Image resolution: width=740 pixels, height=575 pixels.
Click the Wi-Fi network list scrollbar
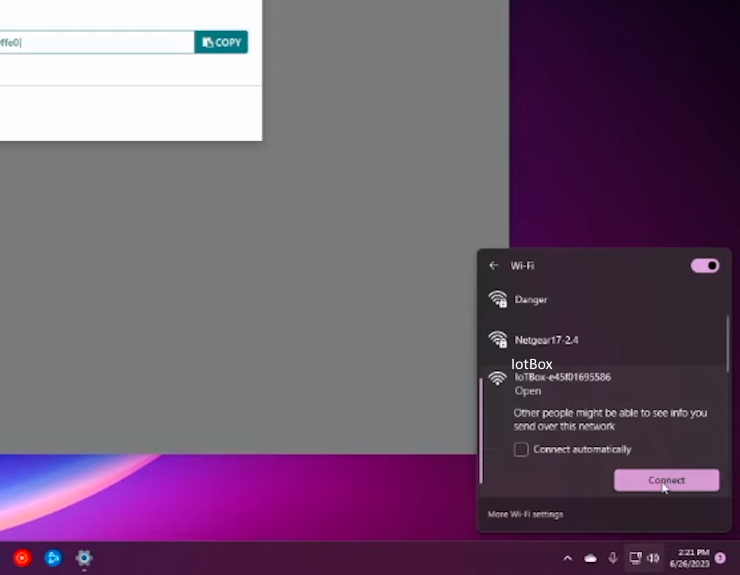tap(727, 344)
